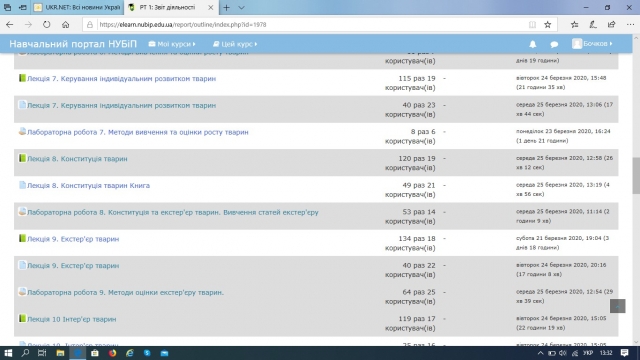Image resolution: width=640 pixels, height=360 pixels.
Task: Open reading view book icon
Action: coord(532,24)
